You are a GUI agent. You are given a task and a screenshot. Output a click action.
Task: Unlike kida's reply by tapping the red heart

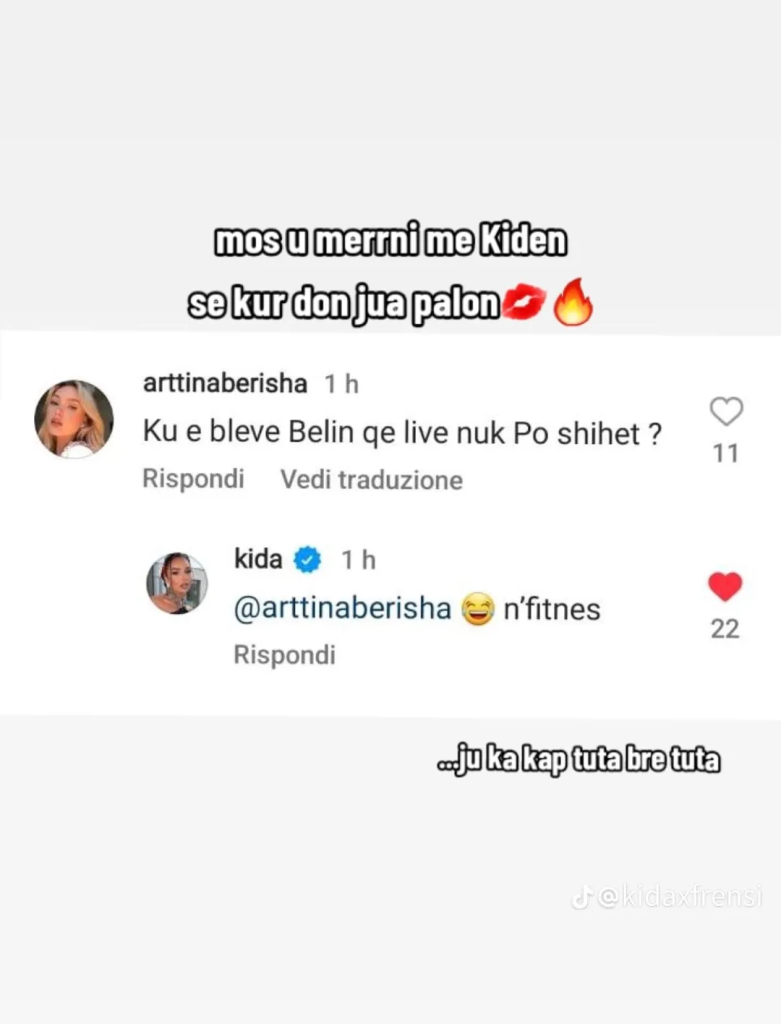pyautogui.click(x=725, y=586)
